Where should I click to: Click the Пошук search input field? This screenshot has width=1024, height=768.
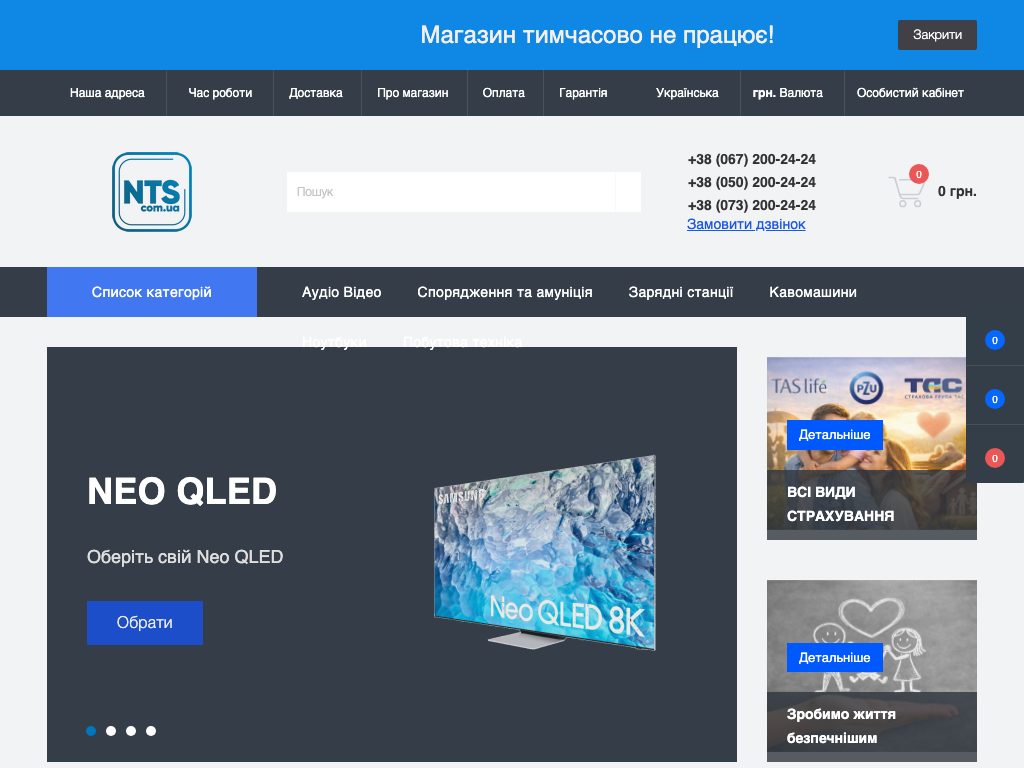click(451, 192)
